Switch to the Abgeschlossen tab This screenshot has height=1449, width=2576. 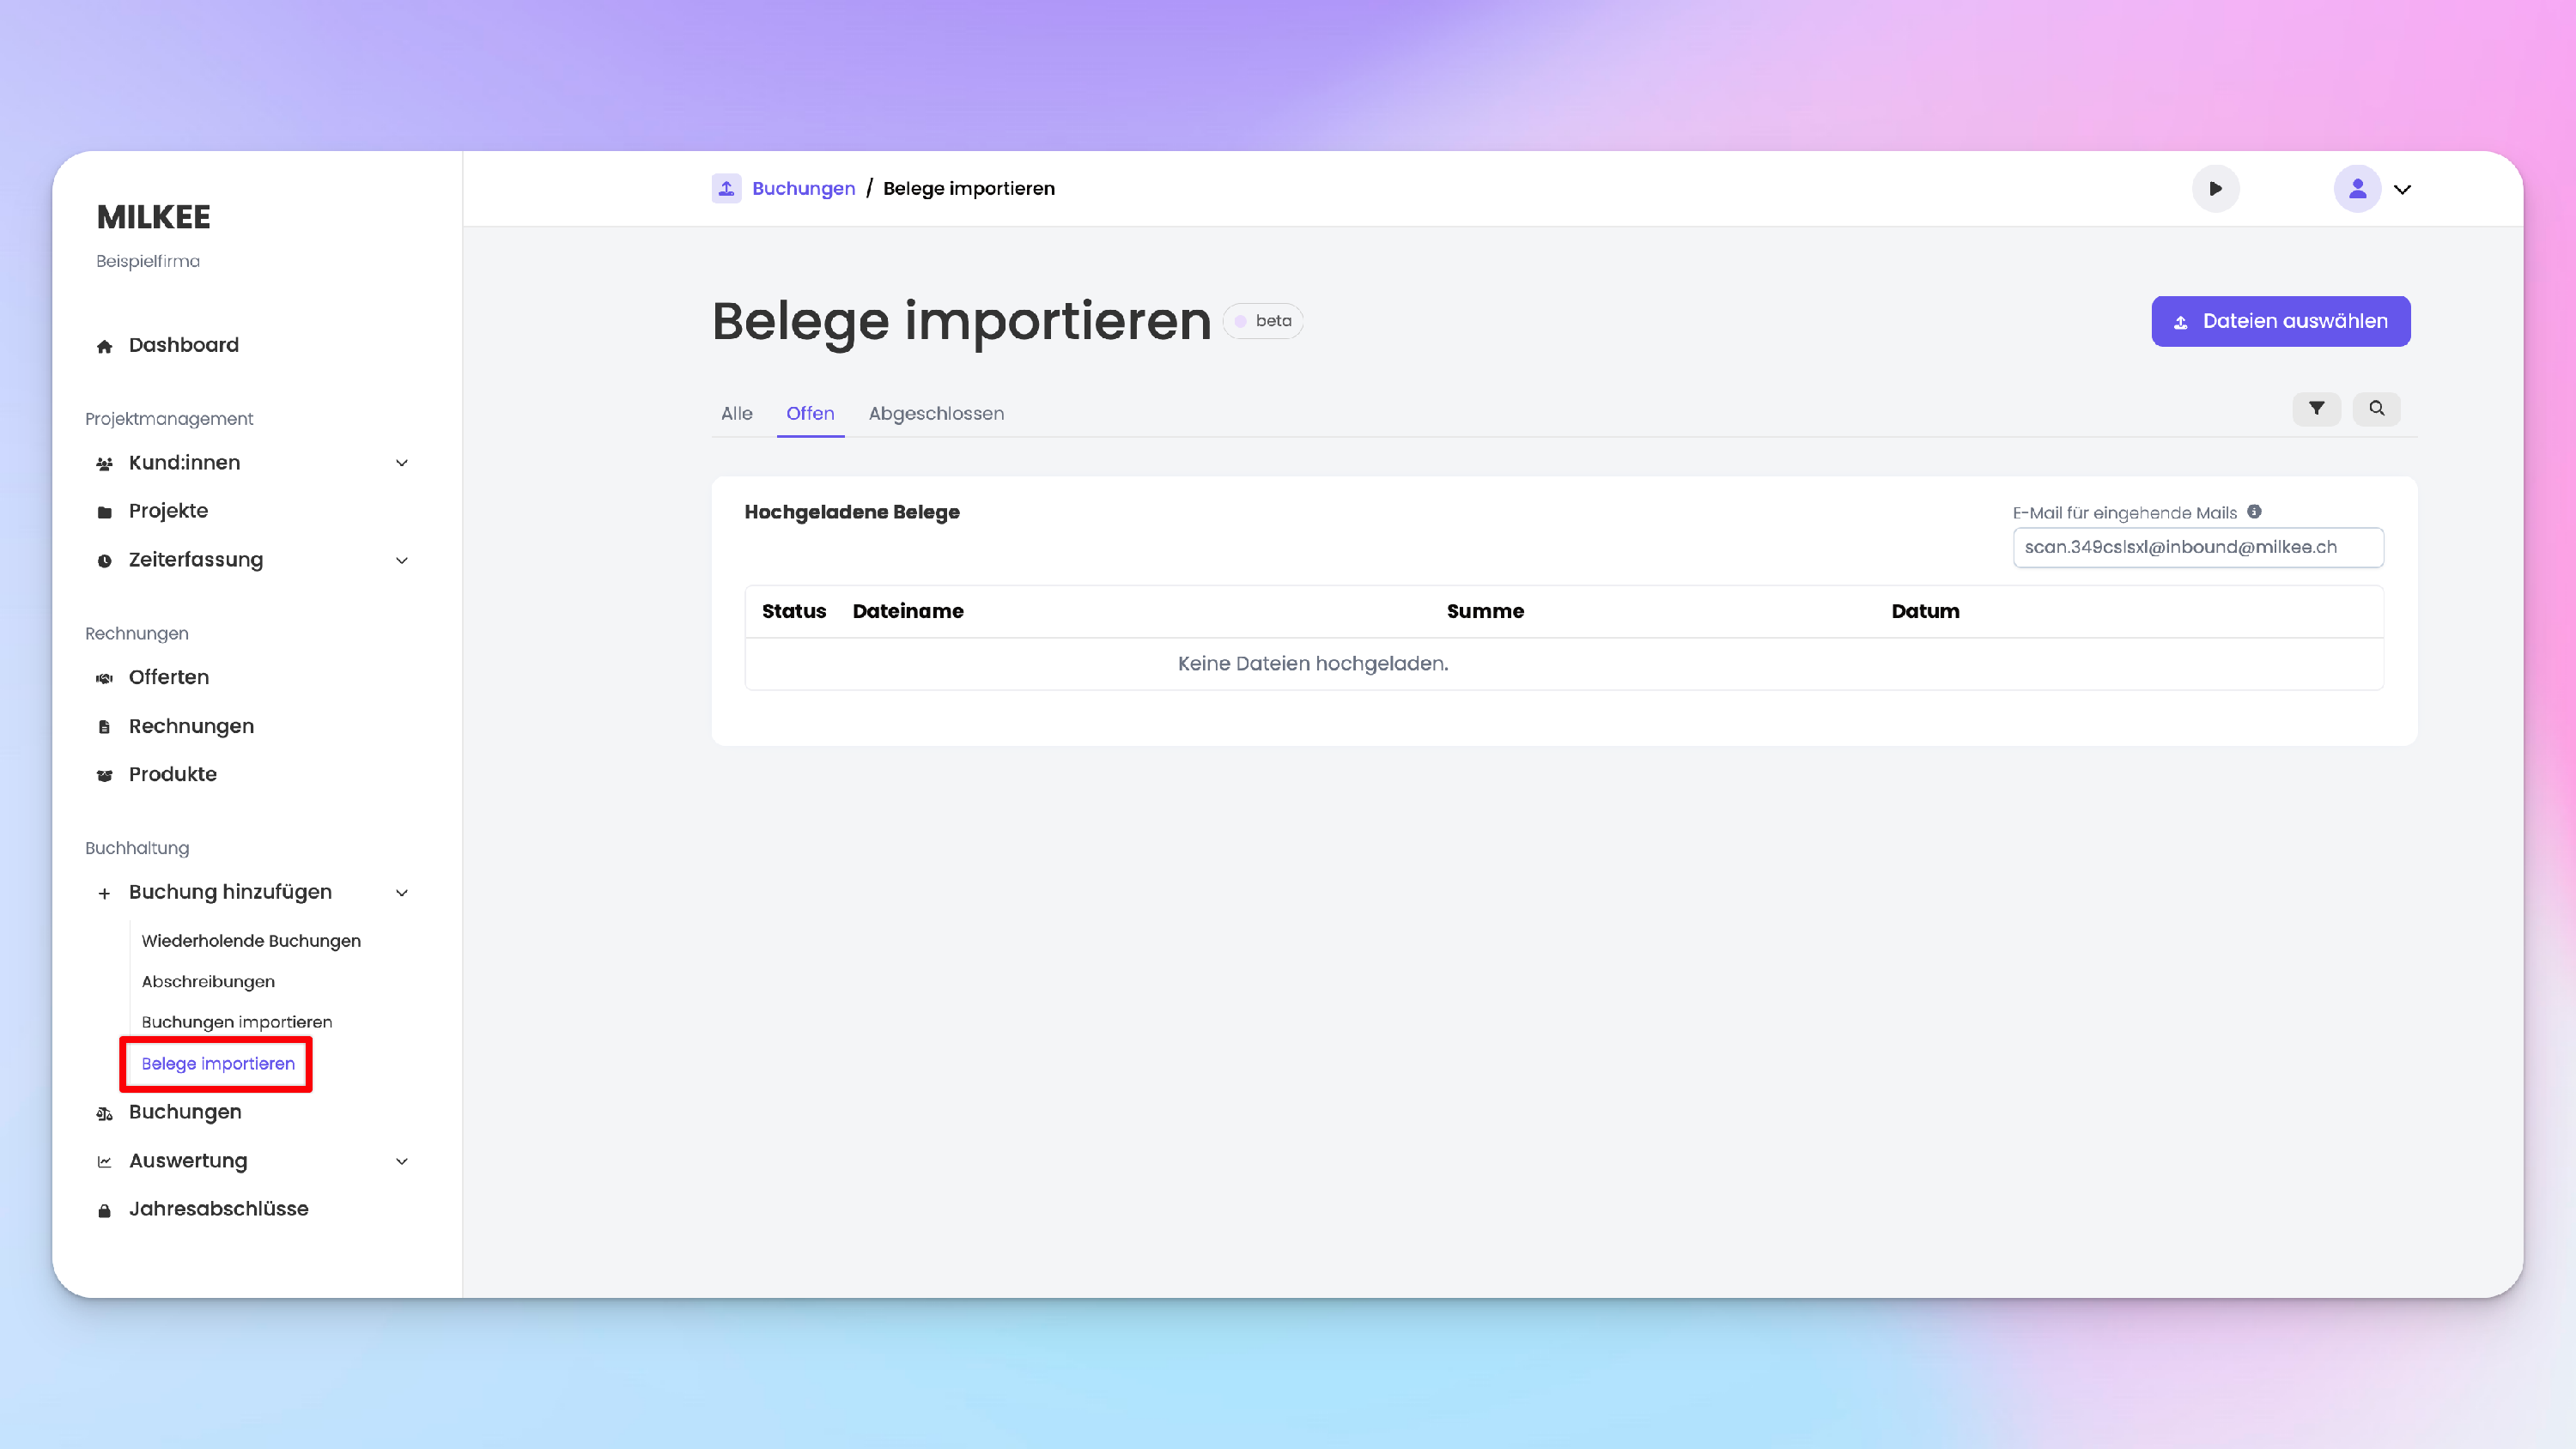coord(936,413)
